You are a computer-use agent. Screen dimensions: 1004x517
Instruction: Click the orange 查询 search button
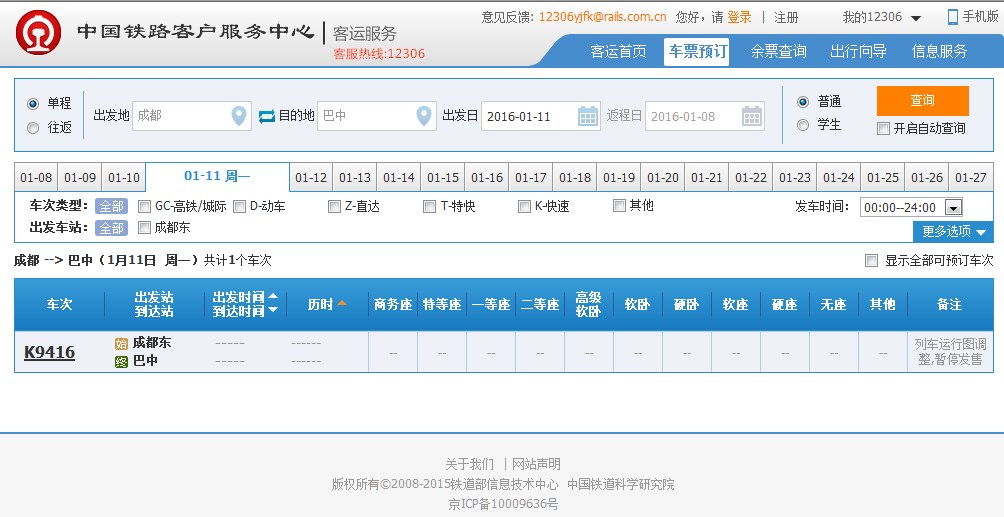click(922, 101)
